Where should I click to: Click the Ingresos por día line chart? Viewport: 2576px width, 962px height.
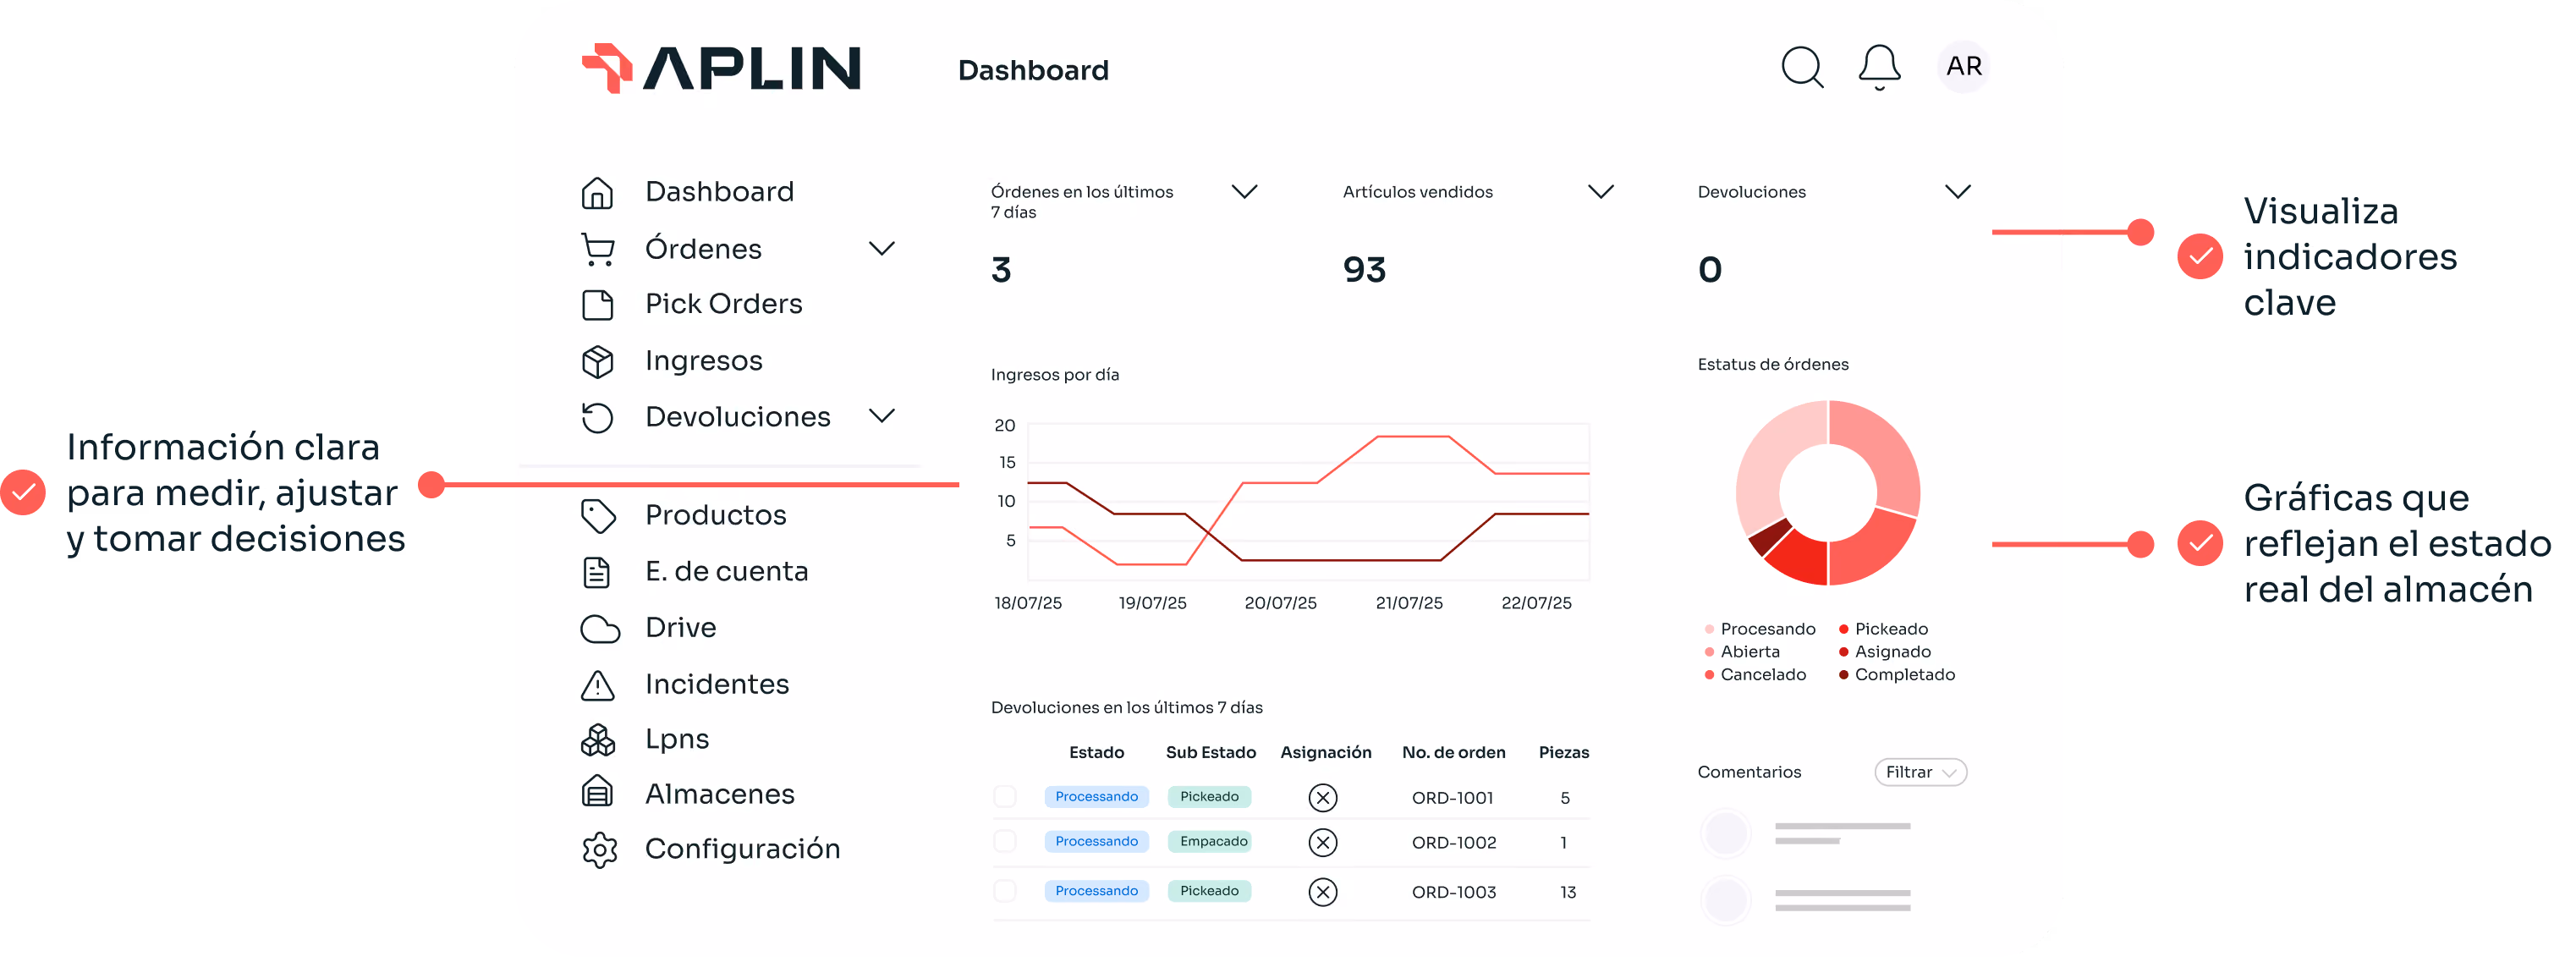[1308, 503]
